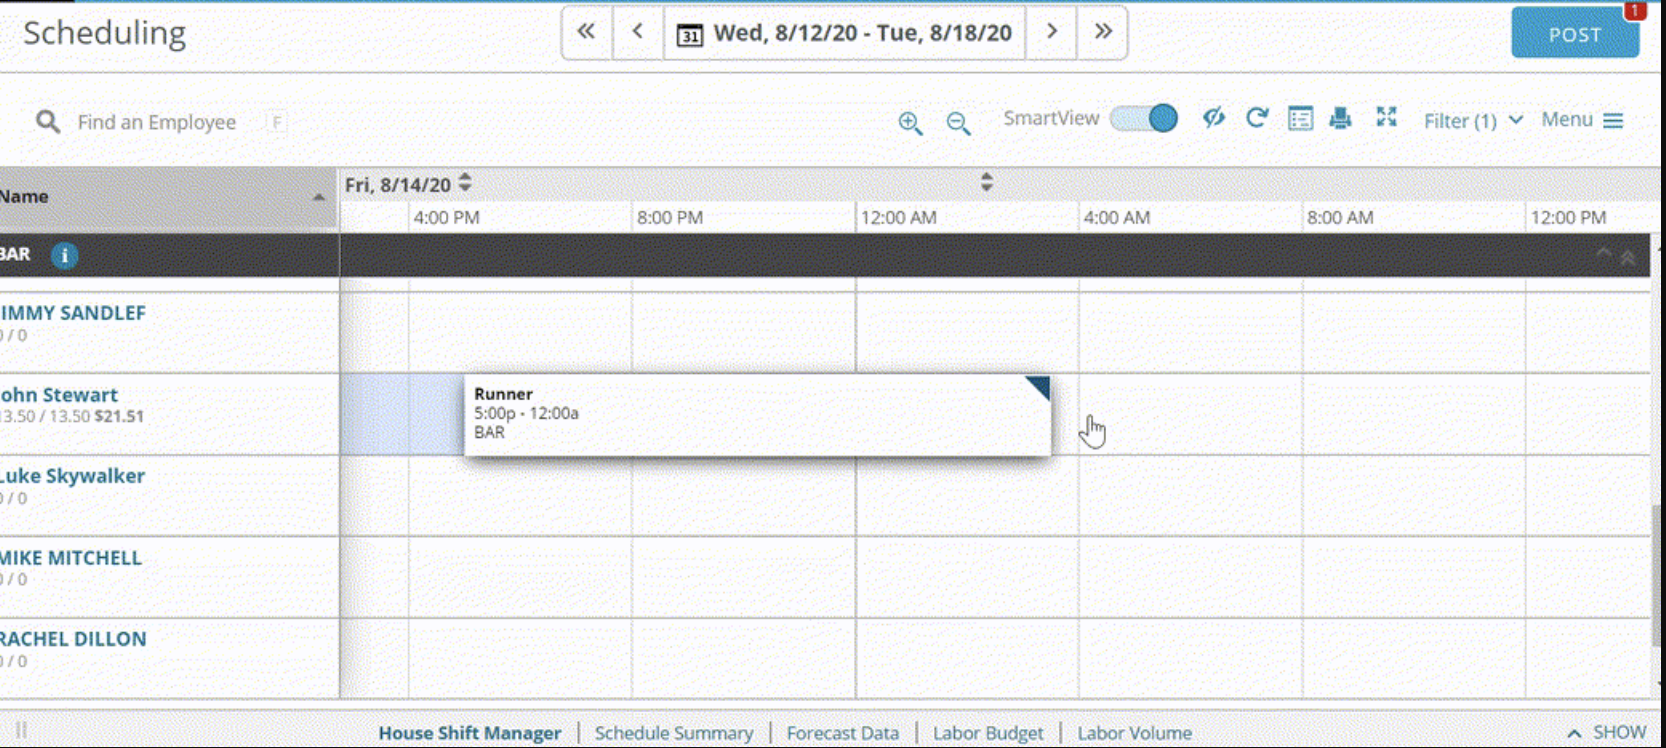Switch to Forecast Data tab
The width and height of the screenshot is (1666, 748).
[x=842, y=733]
